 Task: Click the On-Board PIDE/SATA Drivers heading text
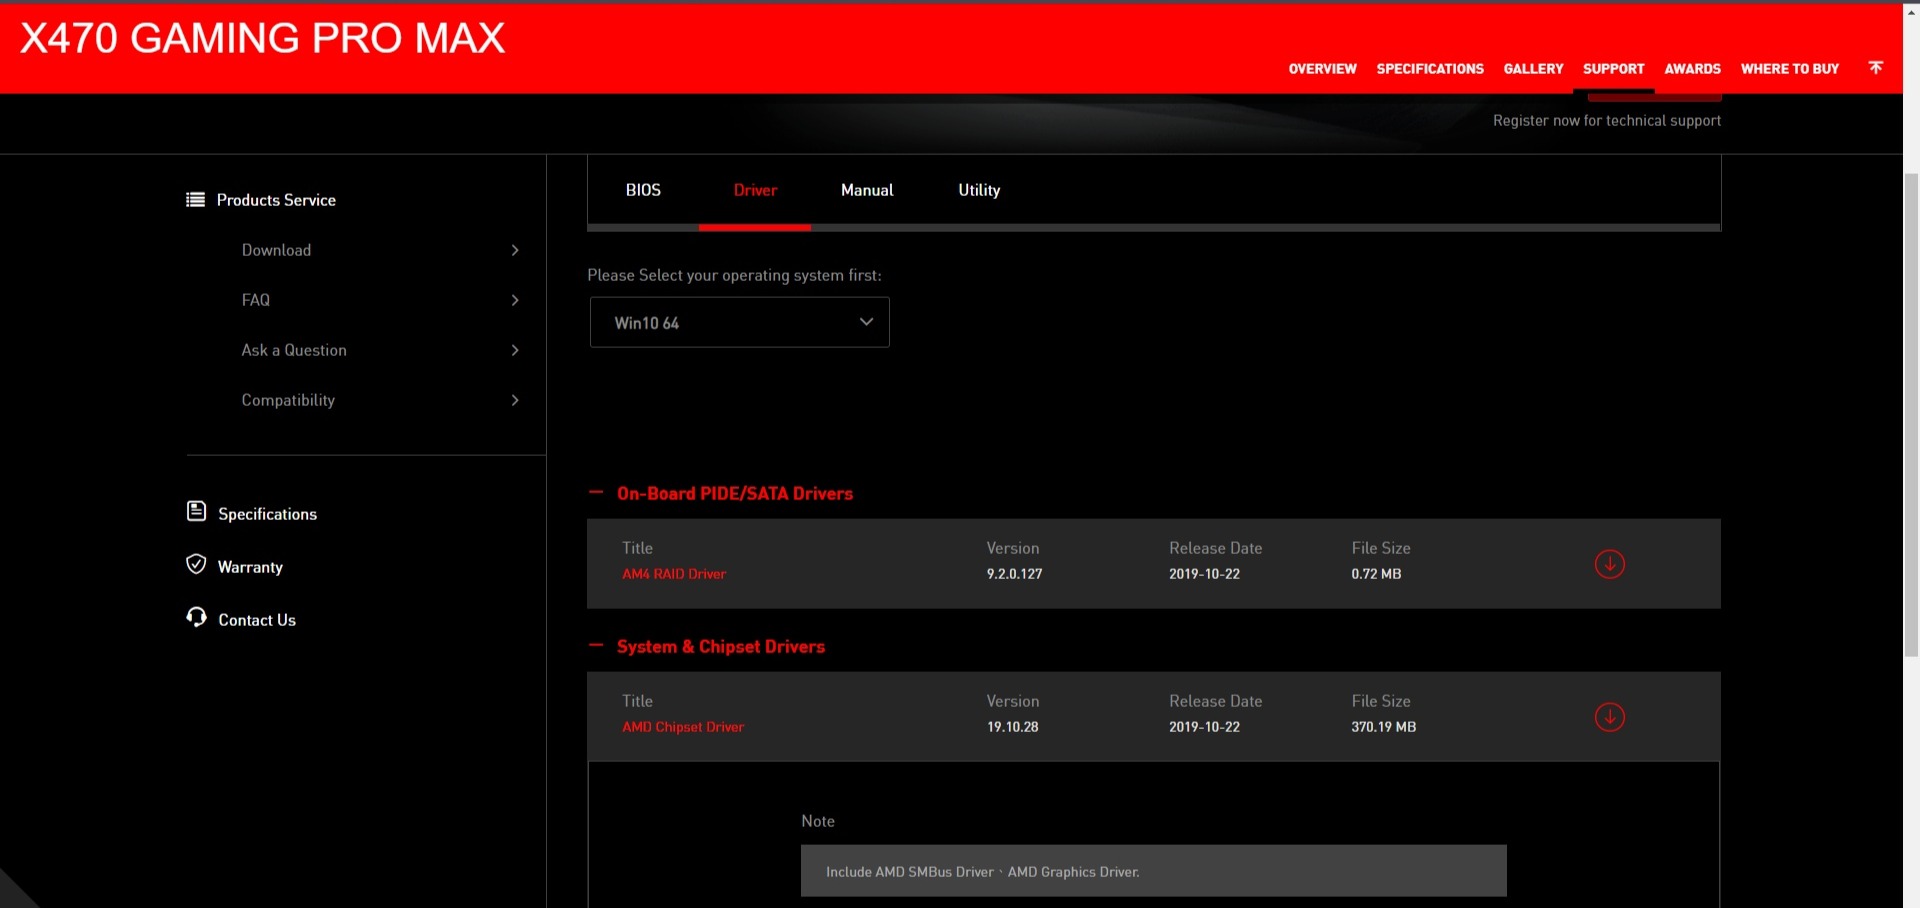[735, 493]
